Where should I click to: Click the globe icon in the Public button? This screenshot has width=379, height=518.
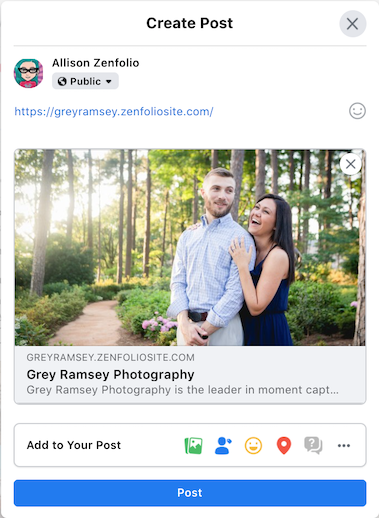point(62,81)
